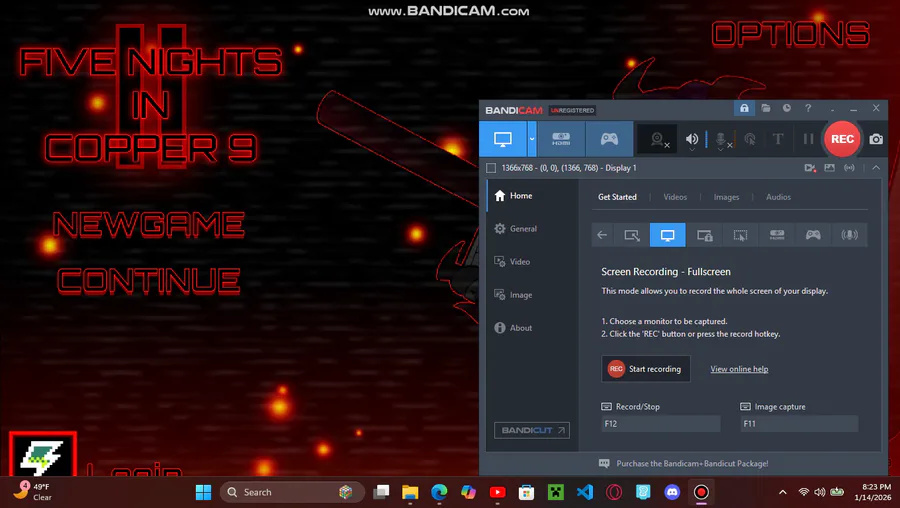Screen dimensions: 900x508
Task: Click the back arrow in mode selector
Action: (x=602, y=235)
